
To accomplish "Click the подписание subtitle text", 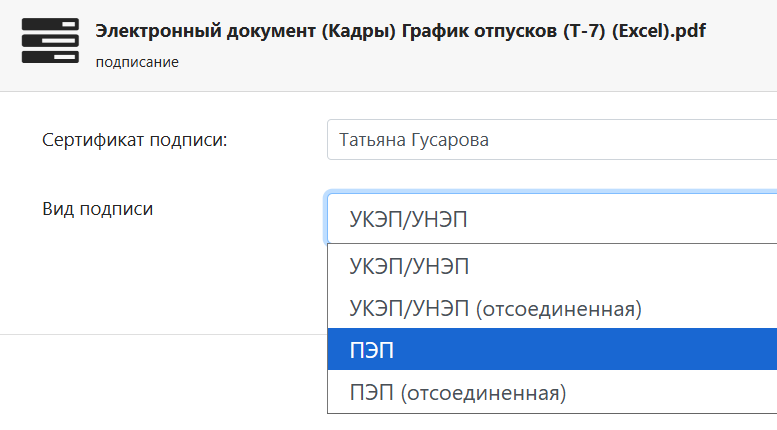I will pyautogui.click(x=137, y=62).
